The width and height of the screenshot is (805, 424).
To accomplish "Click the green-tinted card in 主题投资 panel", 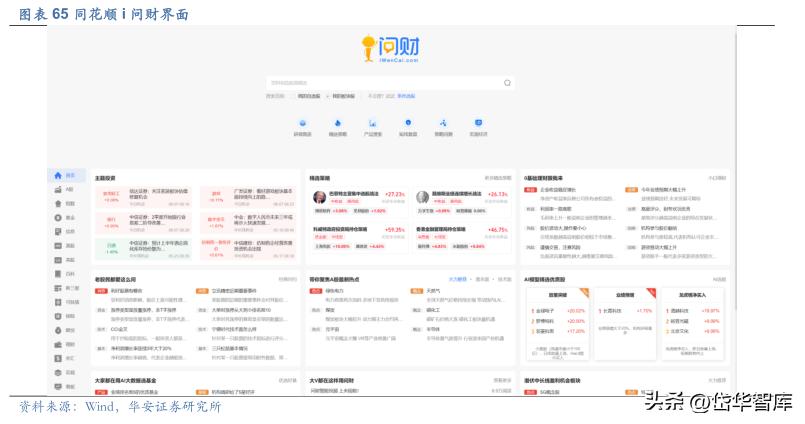I will click(x=143, y=248).
